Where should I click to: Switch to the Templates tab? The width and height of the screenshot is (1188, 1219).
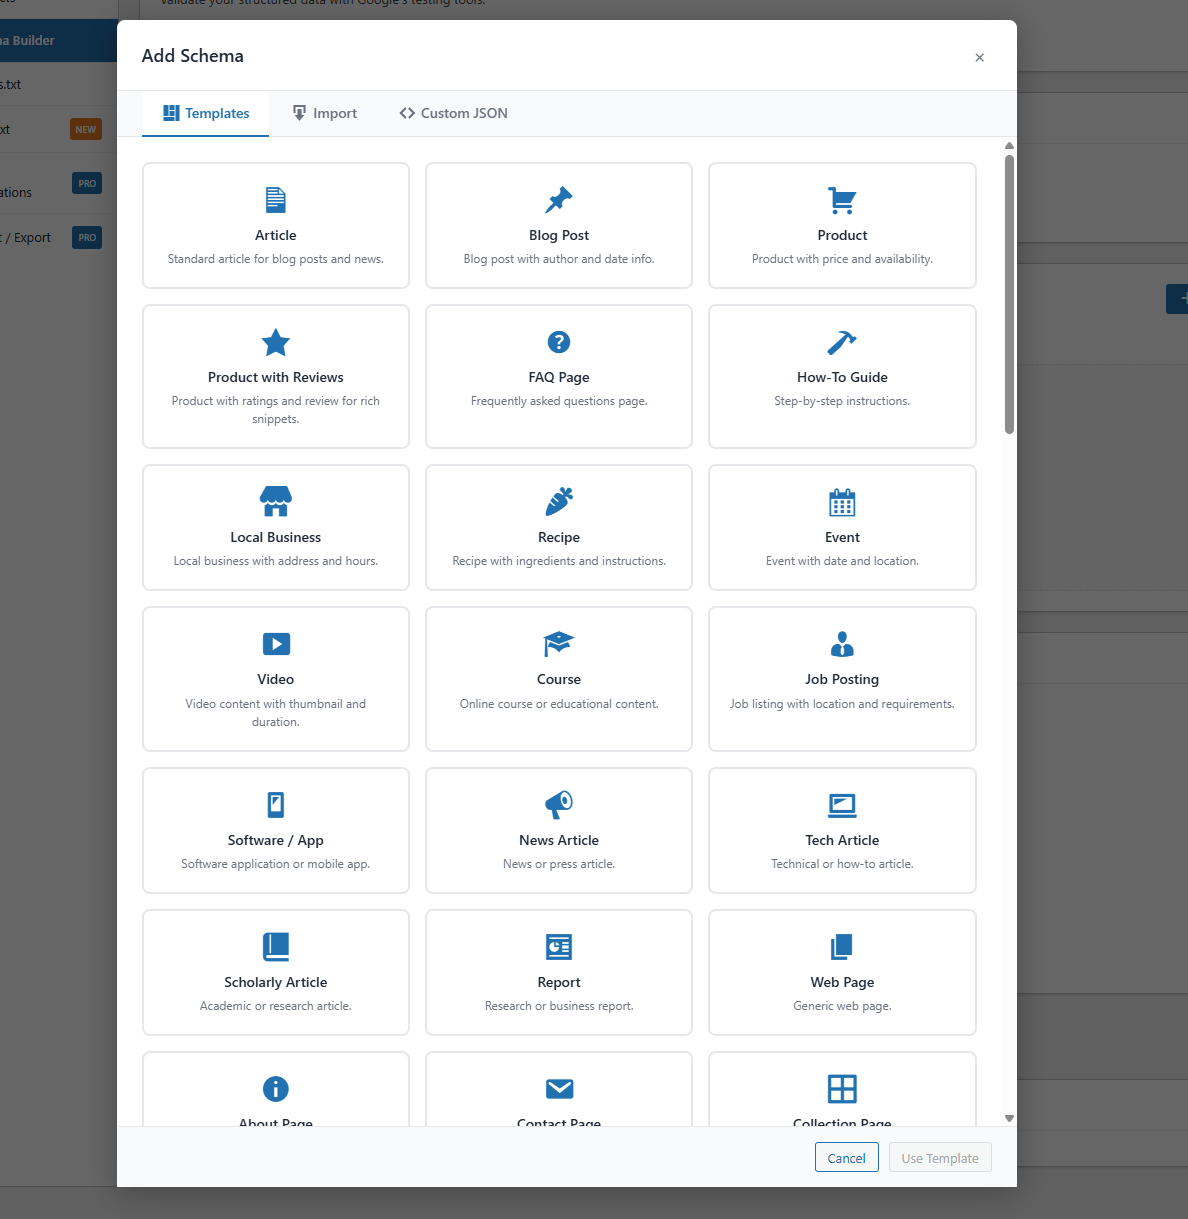coord(205,113)
